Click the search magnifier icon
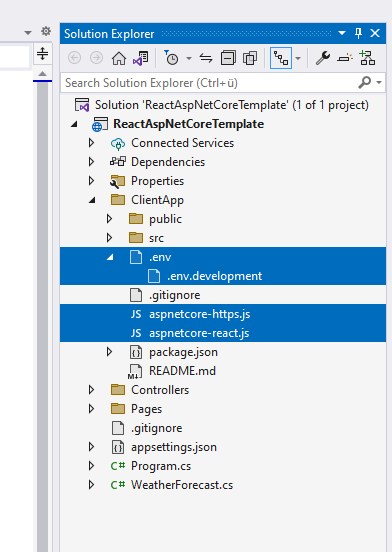 (x=365, y=83)
